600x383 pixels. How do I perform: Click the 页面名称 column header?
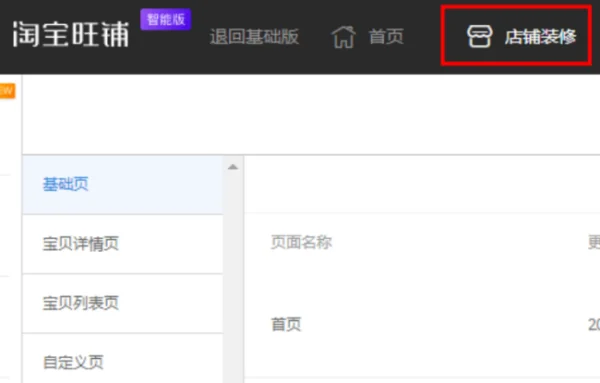coord(301,242)
